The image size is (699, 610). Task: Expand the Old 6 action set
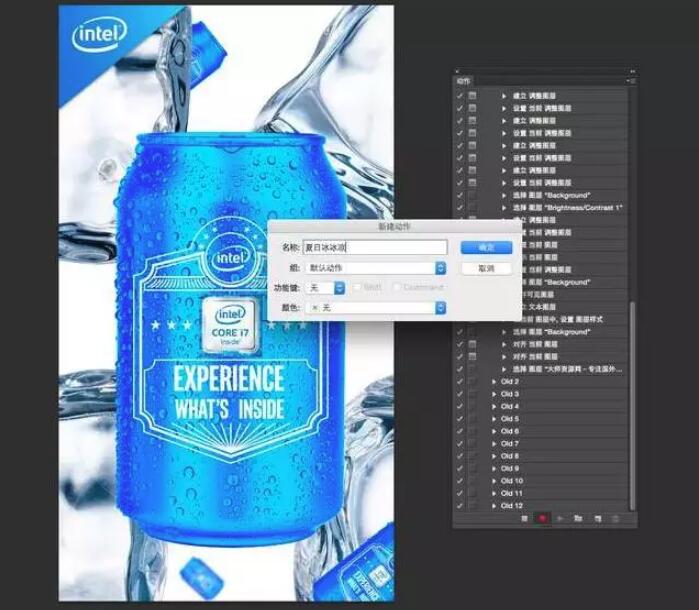[494, 432]
